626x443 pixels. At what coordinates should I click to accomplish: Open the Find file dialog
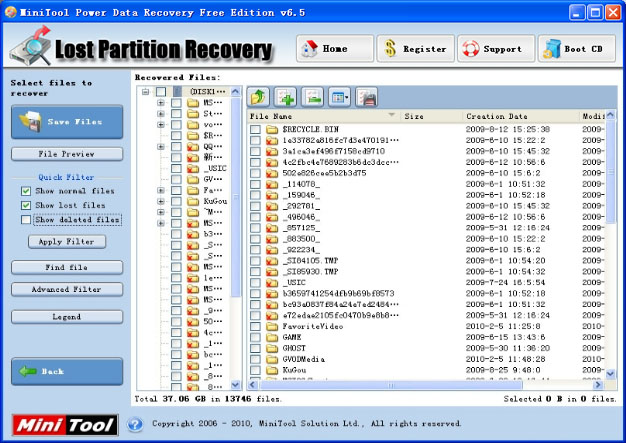67,267
